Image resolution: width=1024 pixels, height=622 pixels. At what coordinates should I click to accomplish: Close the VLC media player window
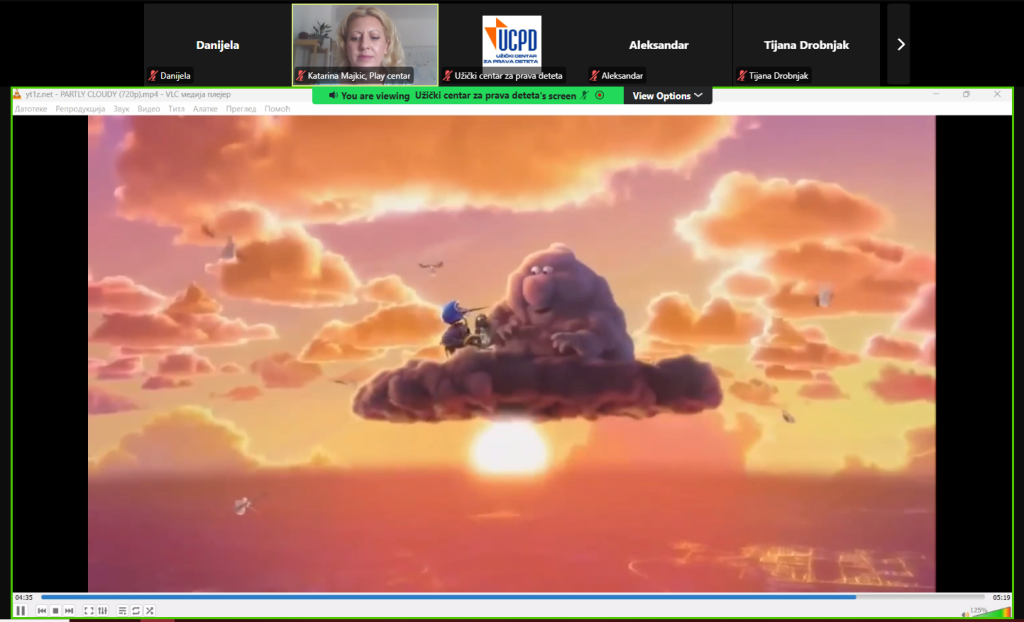pos(997,95)
